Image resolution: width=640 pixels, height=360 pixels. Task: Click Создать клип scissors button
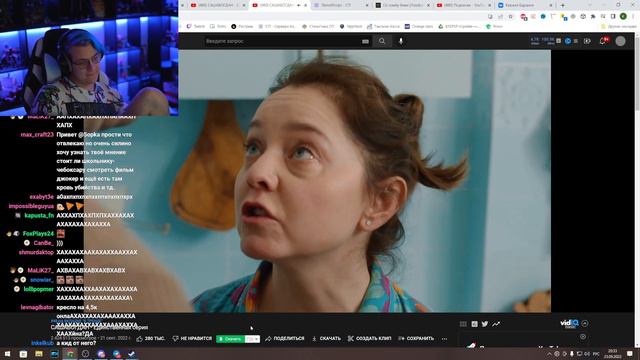(369, 338)
